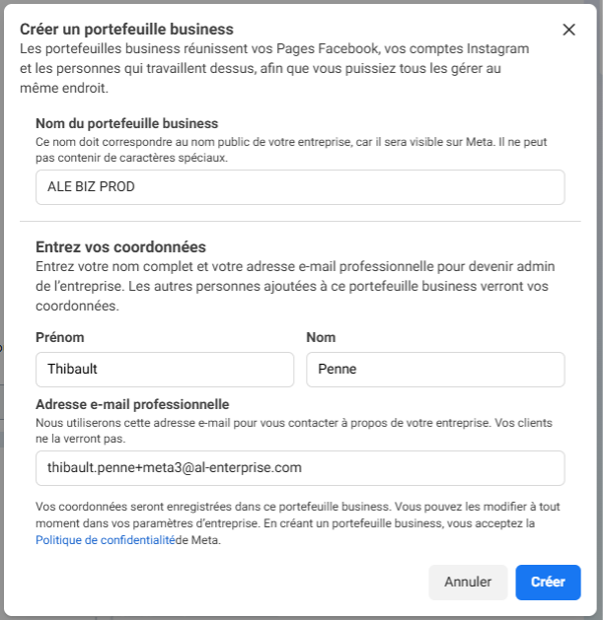Screen dimensions: 604x620
Task: Click the blue Créer button
Action: point(548,582)
